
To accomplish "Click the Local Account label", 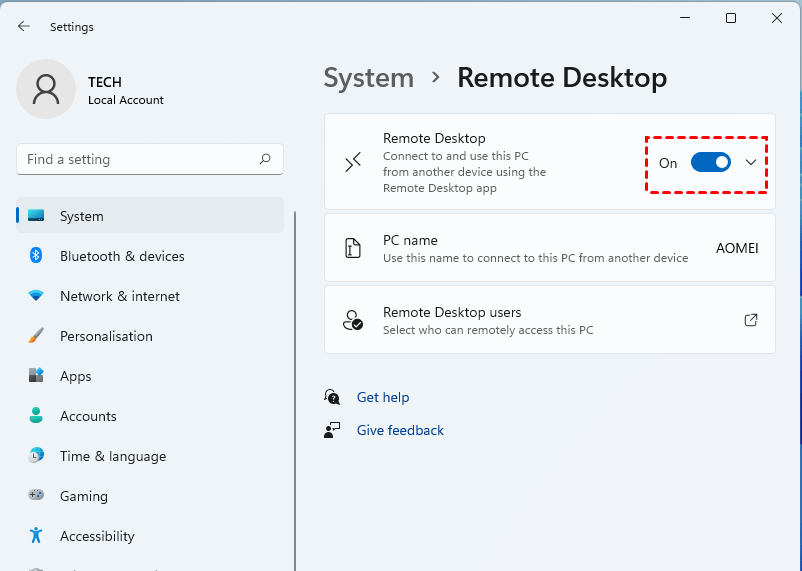I will (126, 100).
